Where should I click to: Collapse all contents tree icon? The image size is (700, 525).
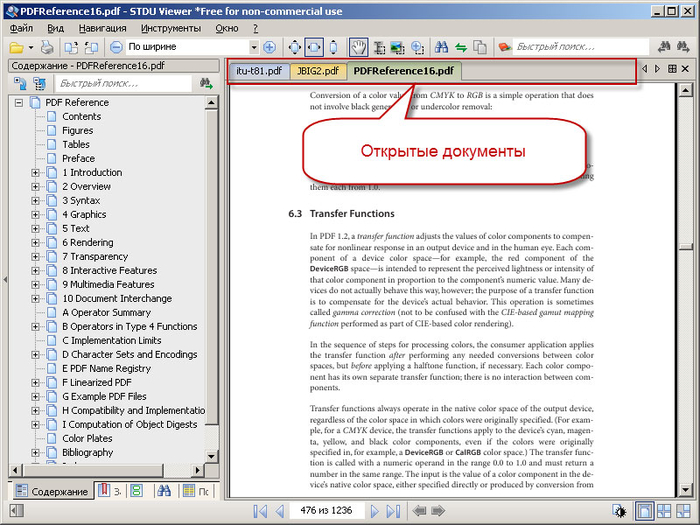[x=40, y=83]
